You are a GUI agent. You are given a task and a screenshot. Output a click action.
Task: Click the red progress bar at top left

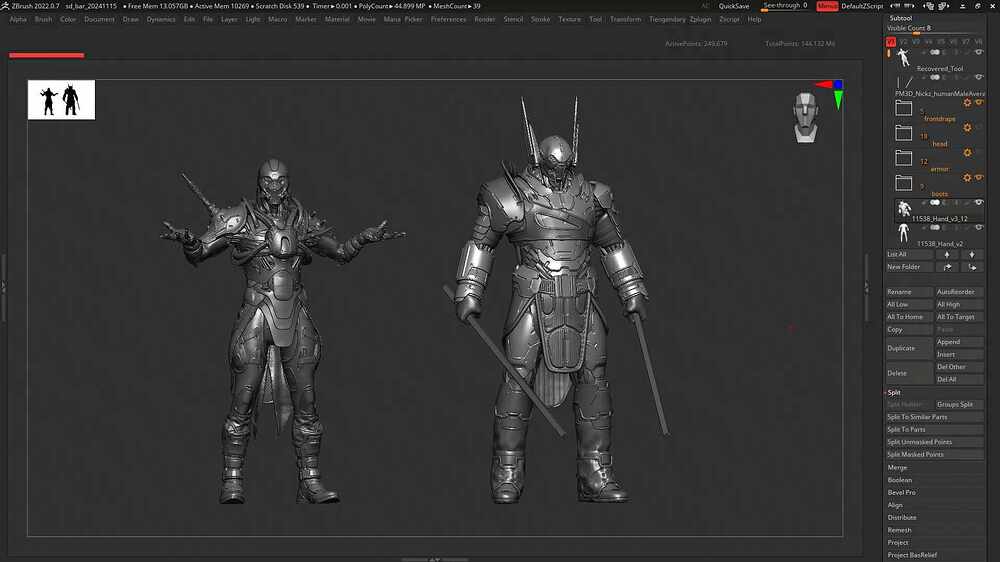click(47, 55)
